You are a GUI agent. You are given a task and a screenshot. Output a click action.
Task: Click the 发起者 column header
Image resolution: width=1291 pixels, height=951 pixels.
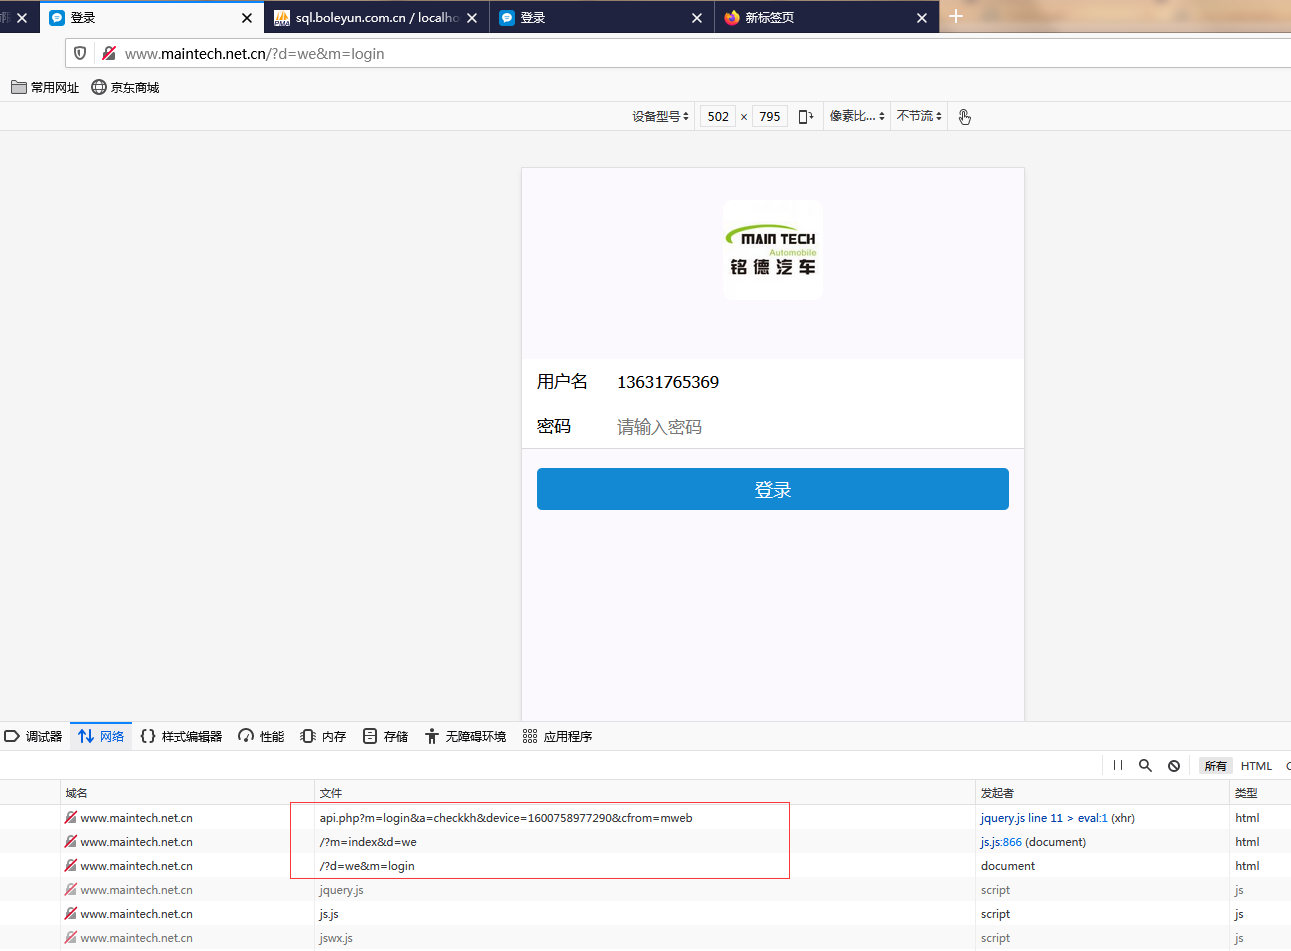click(1103, 792)
